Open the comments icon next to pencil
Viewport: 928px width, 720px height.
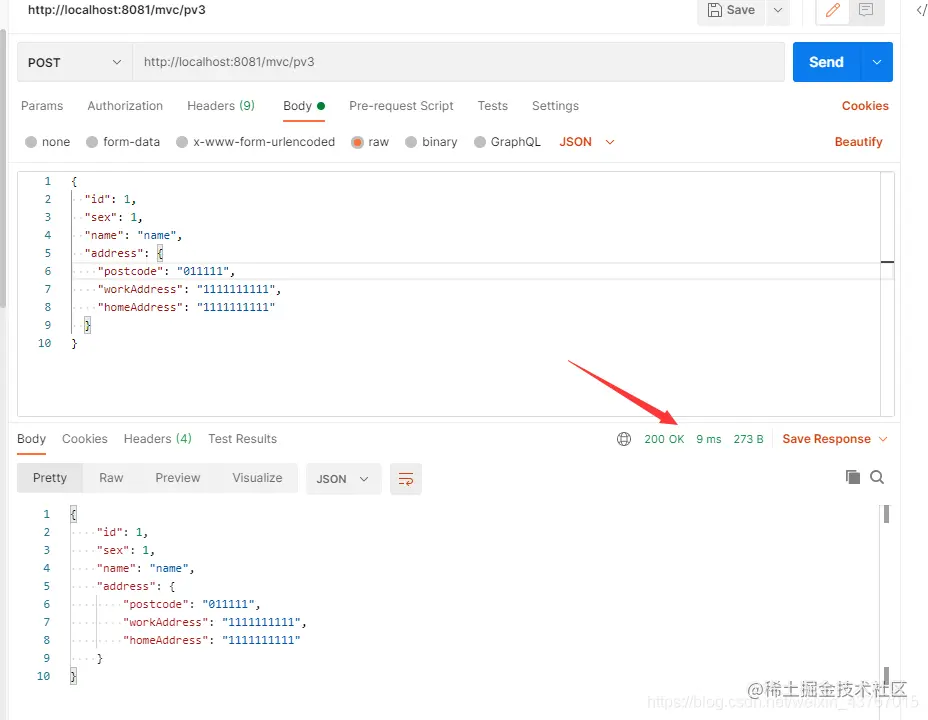pyautogui.click(x=866, y=10)
